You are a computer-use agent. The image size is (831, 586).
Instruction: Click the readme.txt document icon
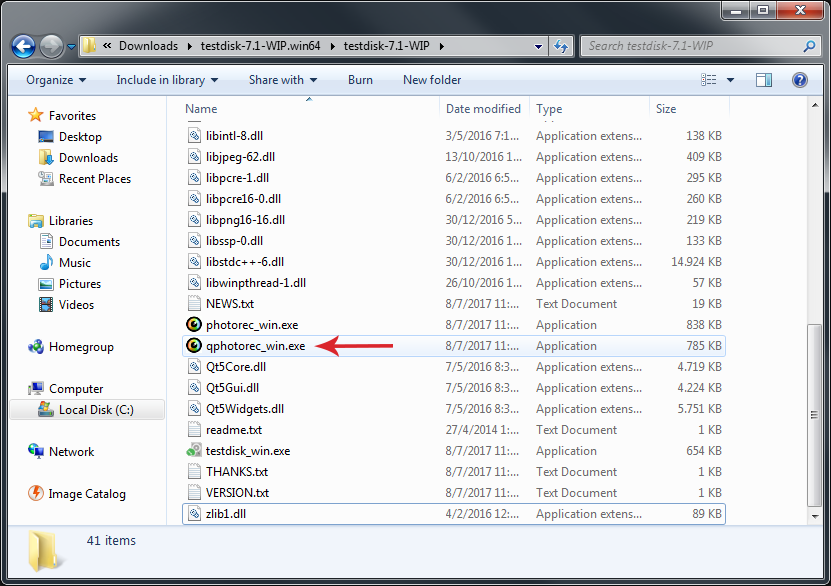(195, 430)
